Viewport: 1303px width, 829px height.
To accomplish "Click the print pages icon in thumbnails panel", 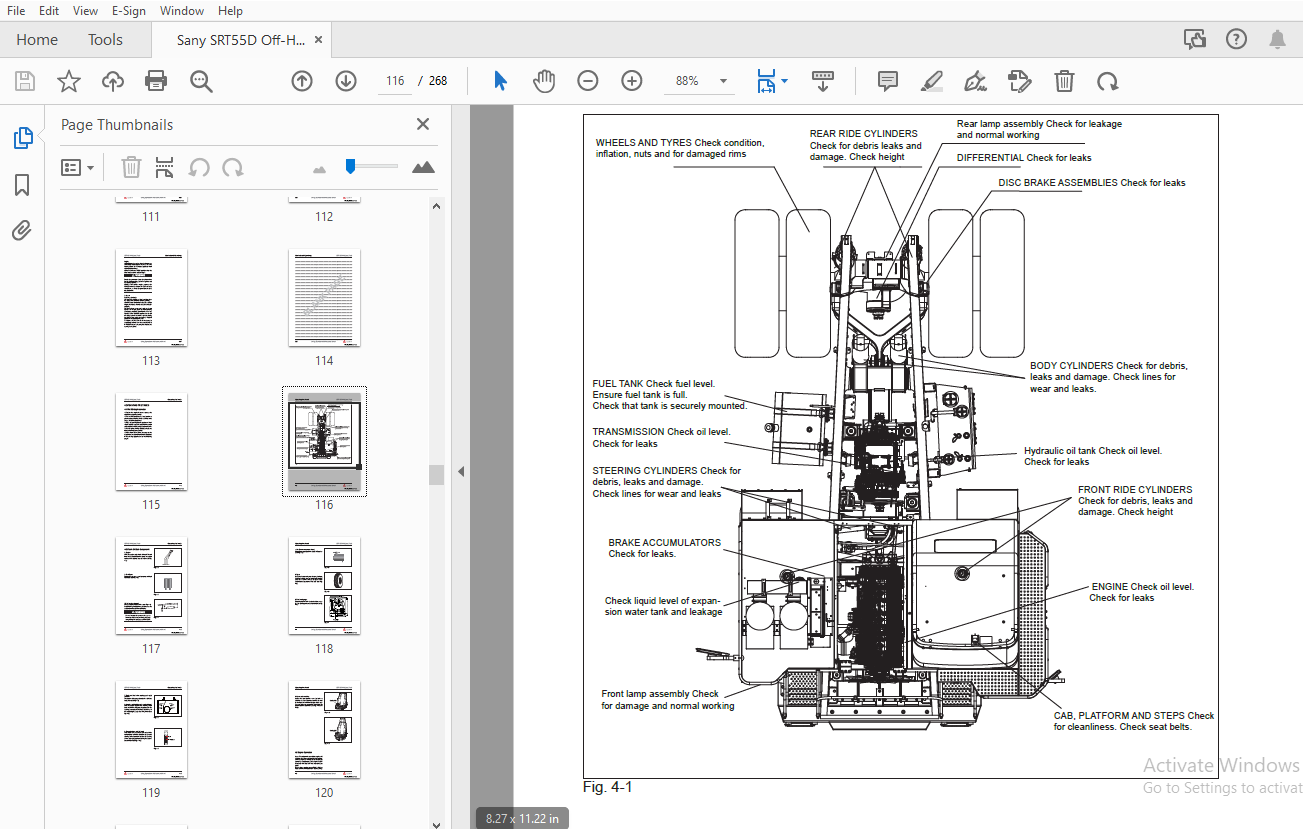I will (165, 167).
